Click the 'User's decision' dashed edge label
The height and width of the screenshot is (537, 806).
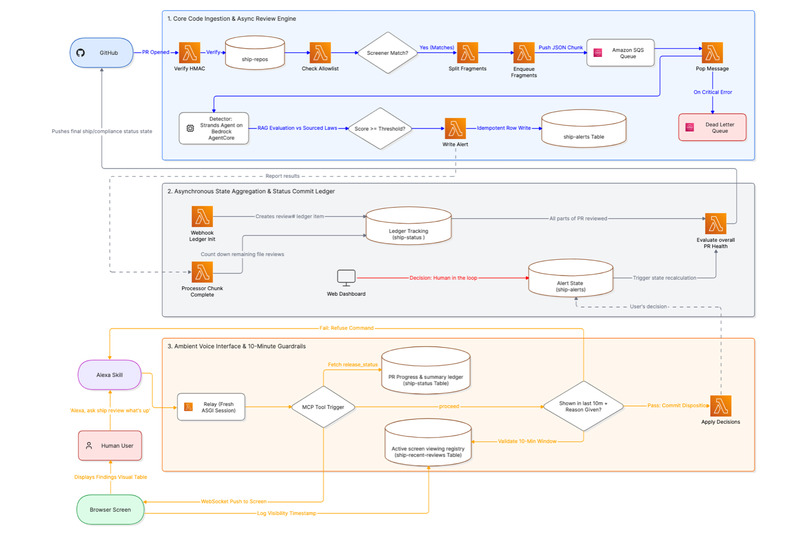coord(648,307)
